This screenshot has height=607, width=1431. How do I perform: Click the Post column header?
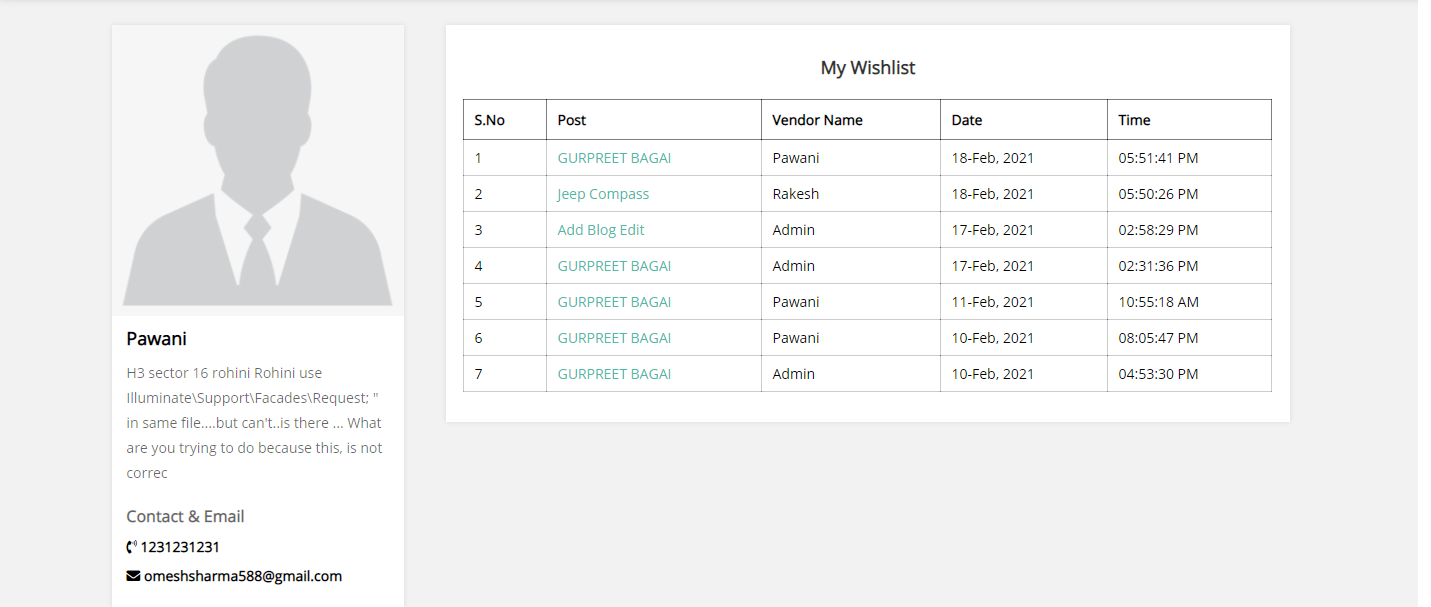(572, 120)
